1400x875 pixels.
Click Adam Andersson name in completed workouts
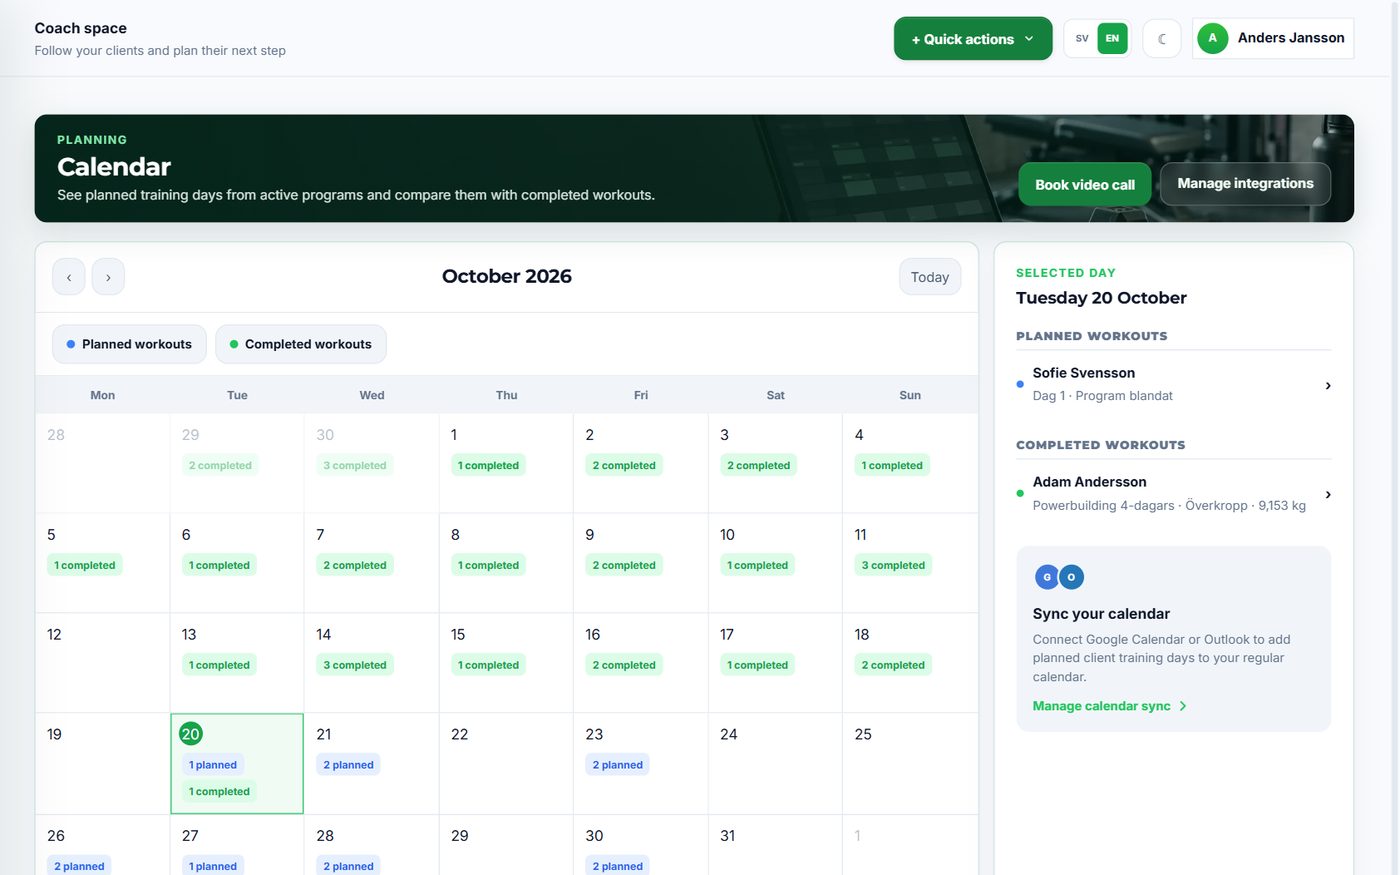[1090, 482]
